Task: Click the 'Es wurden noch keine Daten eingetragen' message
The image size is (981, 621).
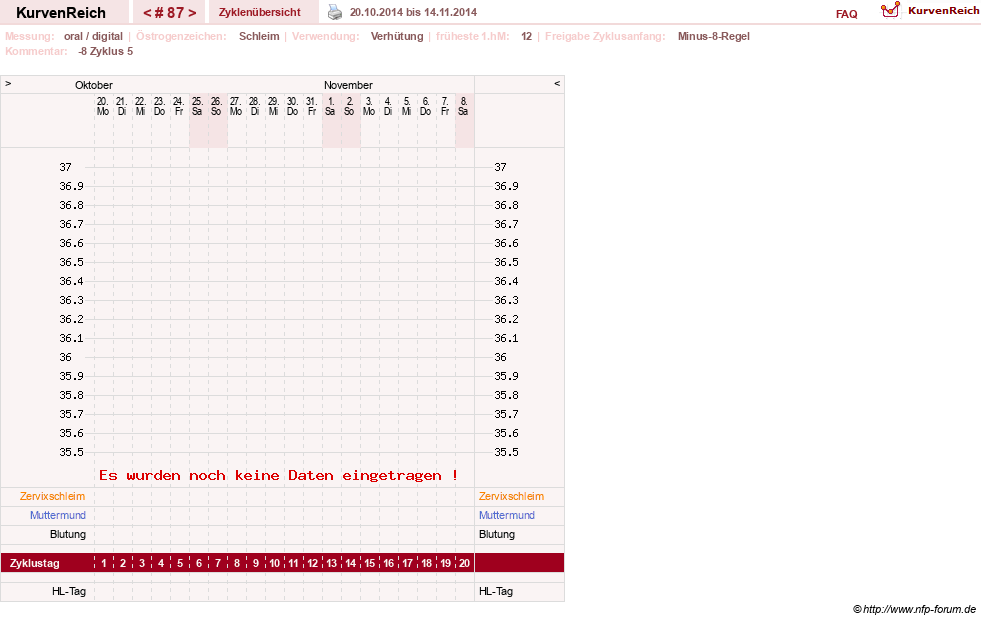Action: pos(278,475)
